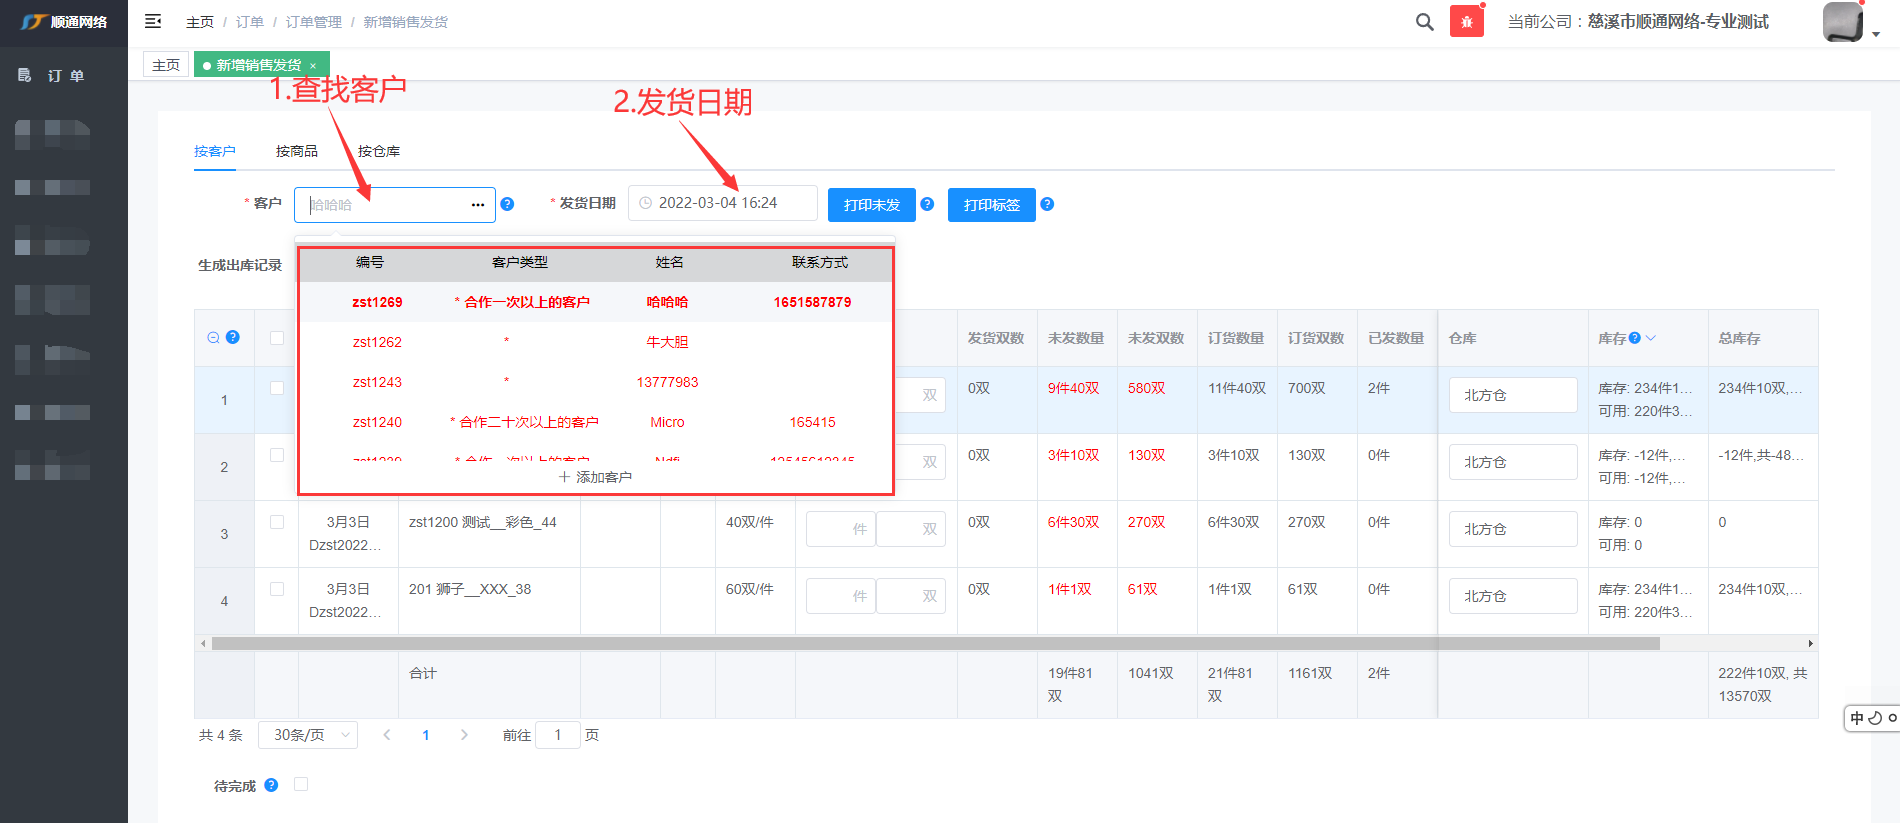Expand the 库存 column header dropdown
Screen dimensions: 1900x823
pyautogui.click(x=1651, y=338)
